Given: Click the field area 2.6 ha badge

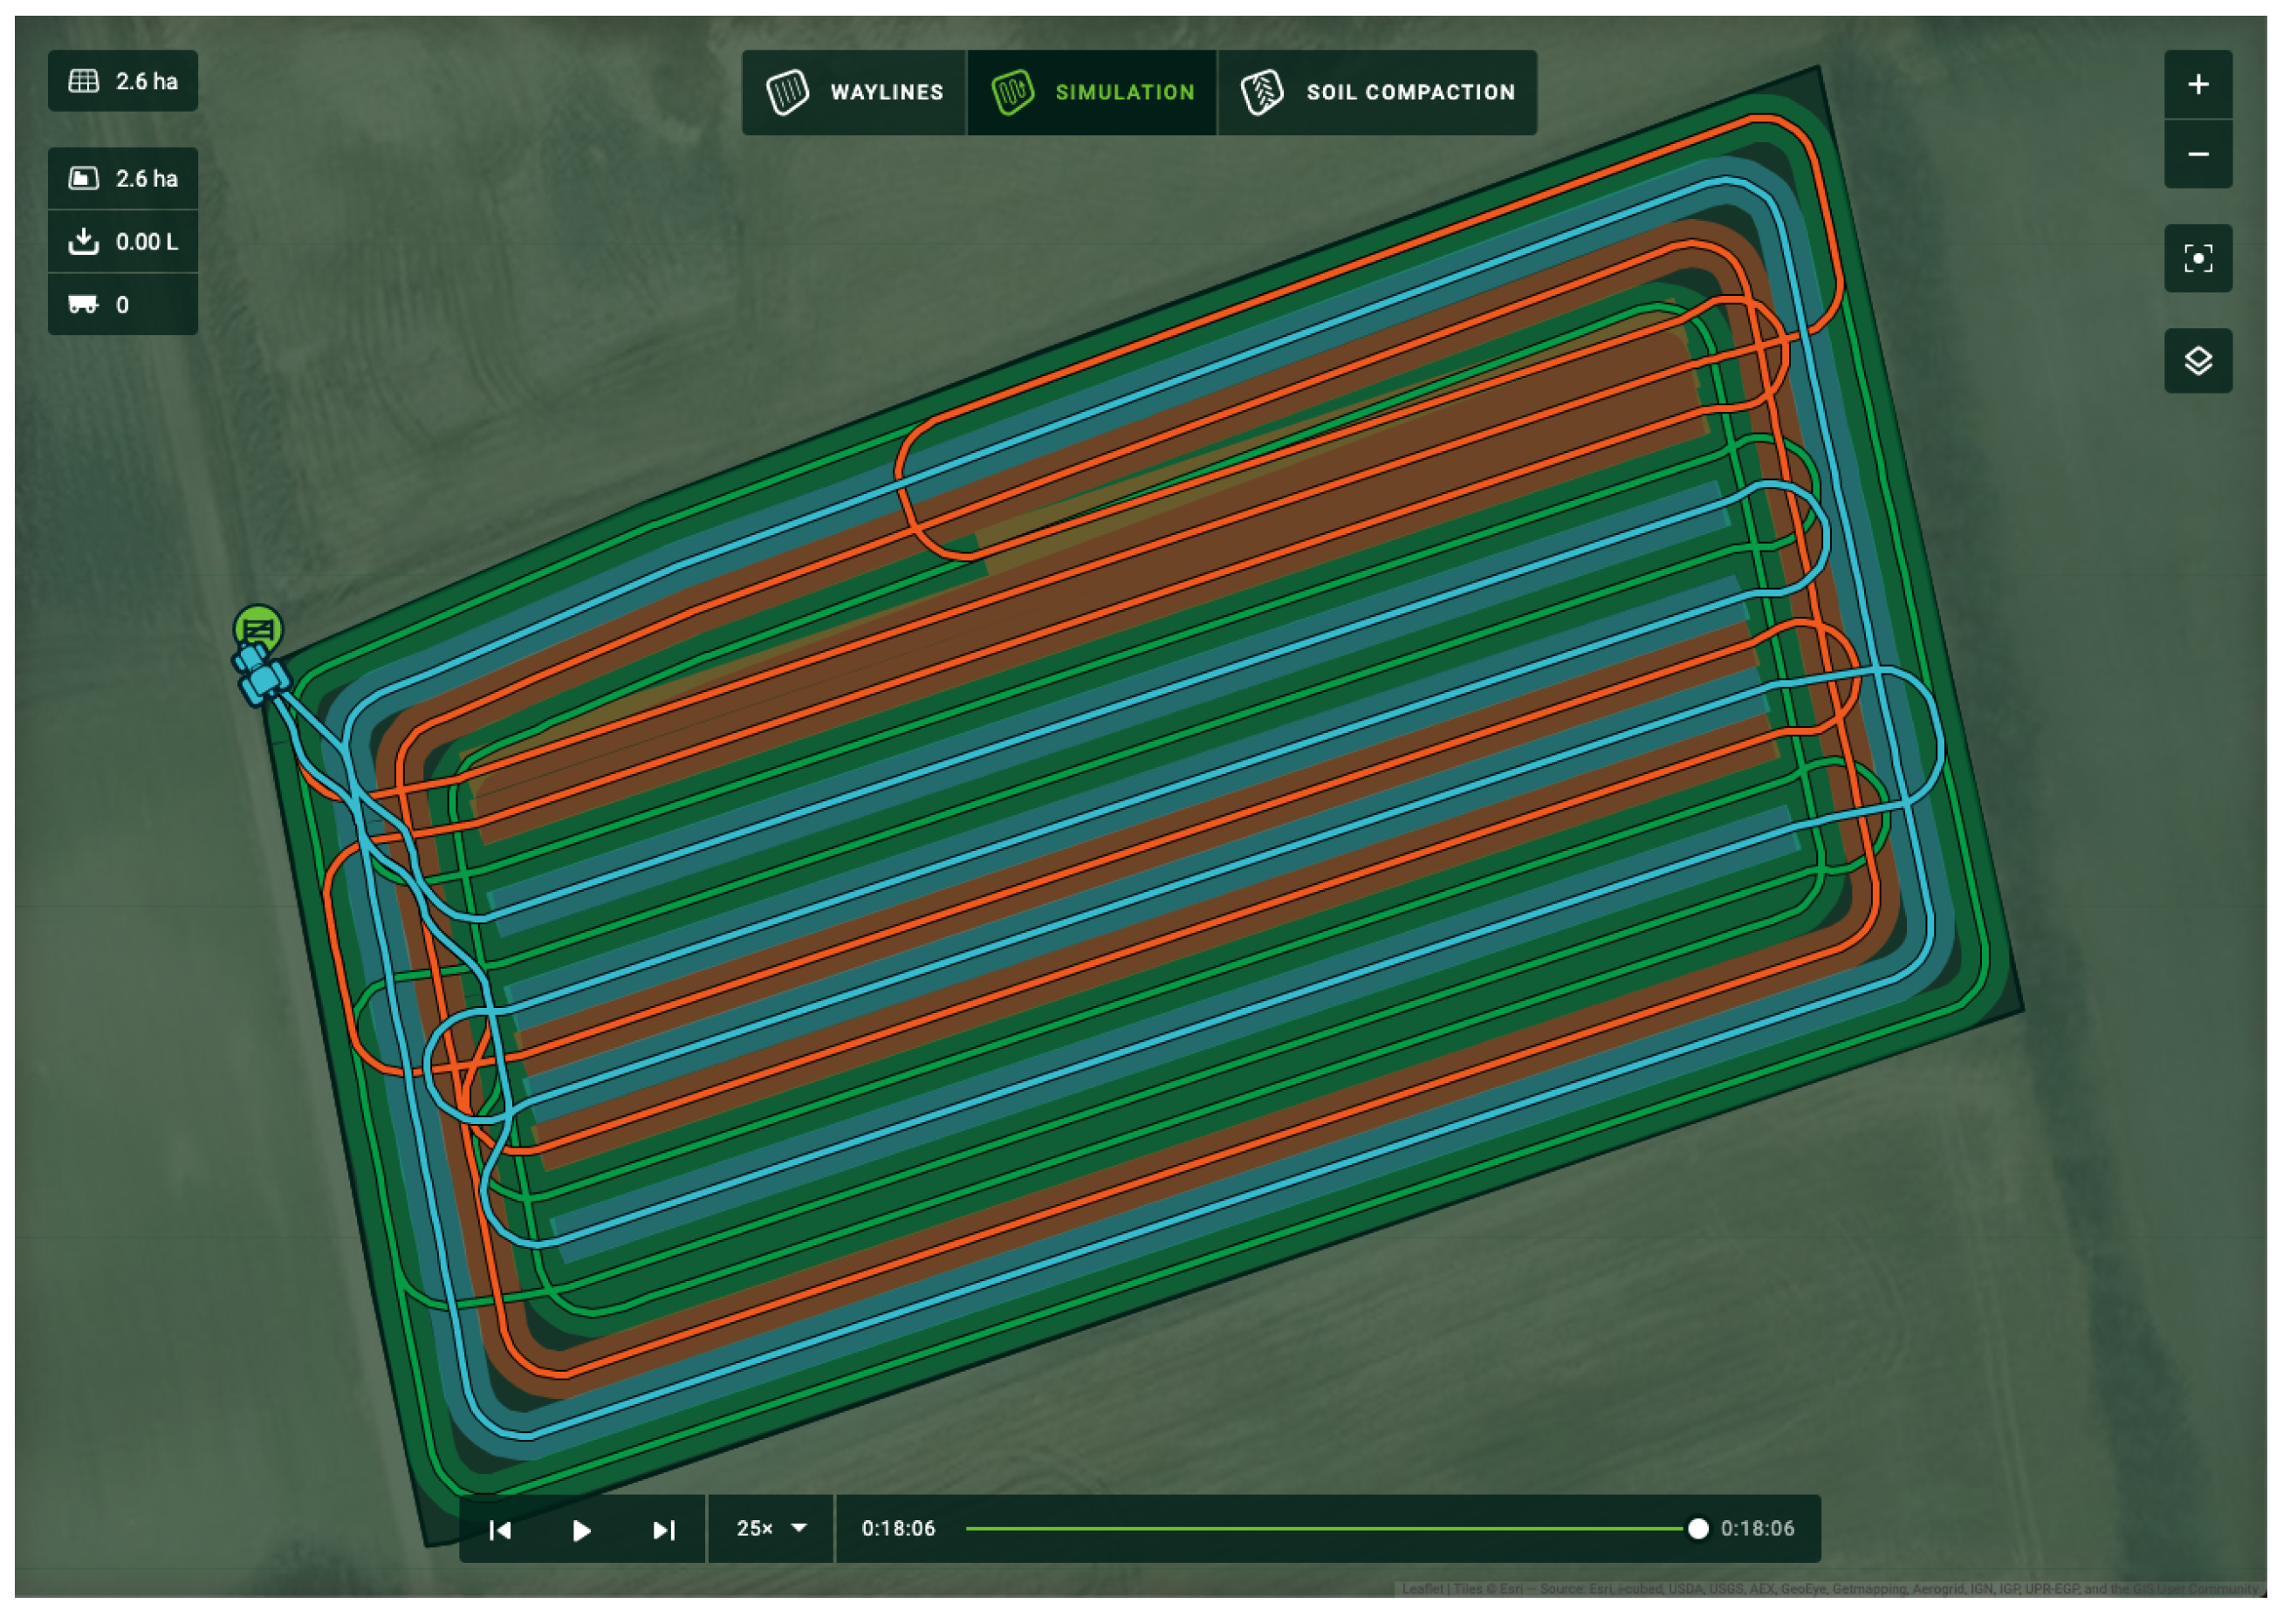Looking at the screenshot, I should pyautogui.click(x=123, y=81).
